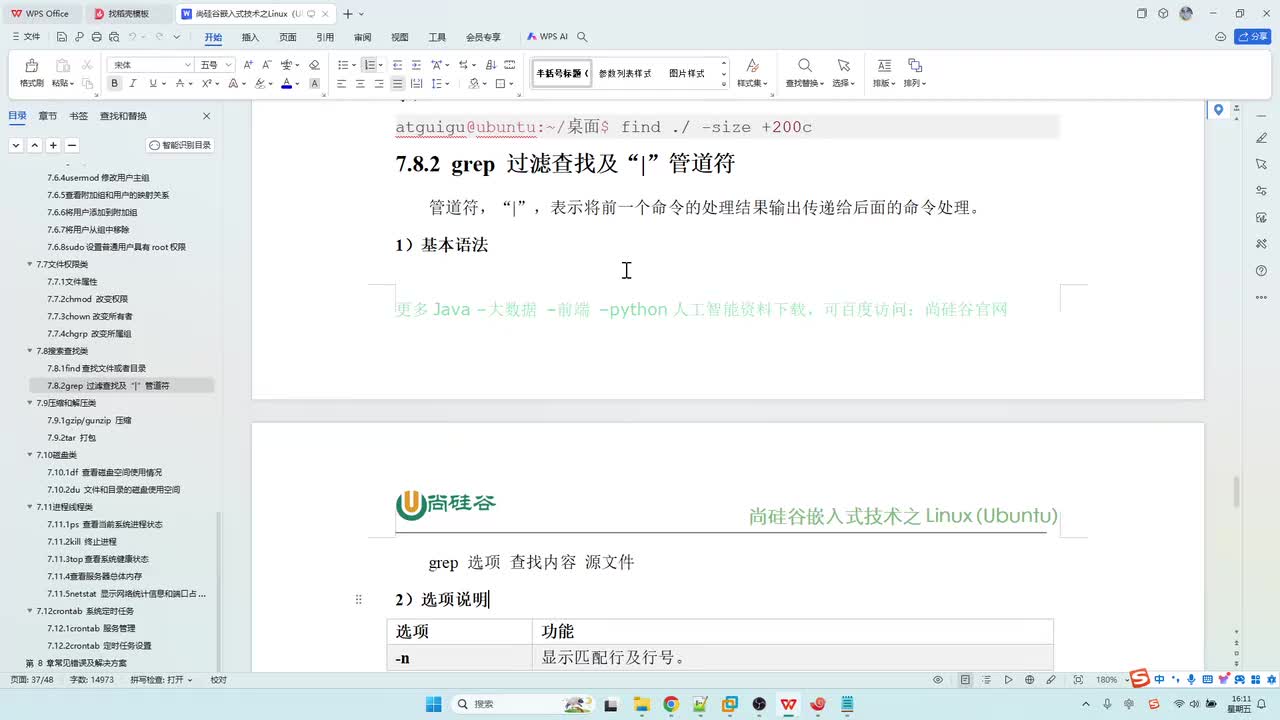Click the Decrease Indent icon

[397, 65]
